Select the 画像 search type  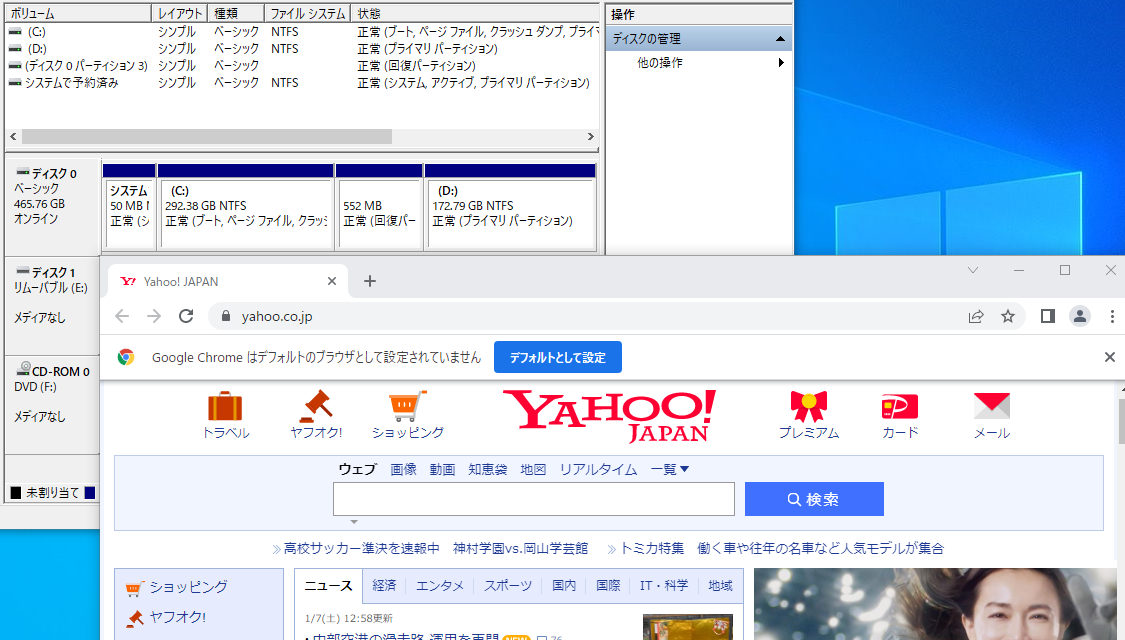point(403,469)
